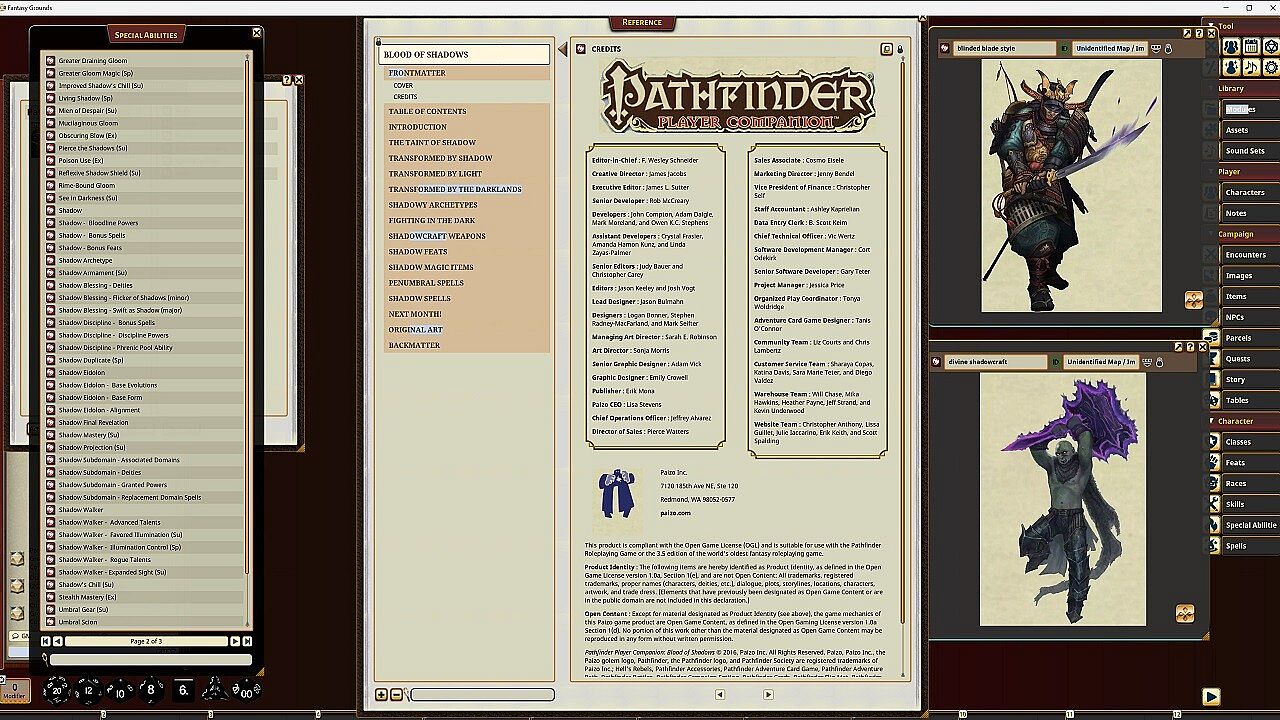Image resolution: width=1280 pixels, height=720 pixels.
Task: Toggle the lock on Credits page
Action: click(x=899, y=49)
